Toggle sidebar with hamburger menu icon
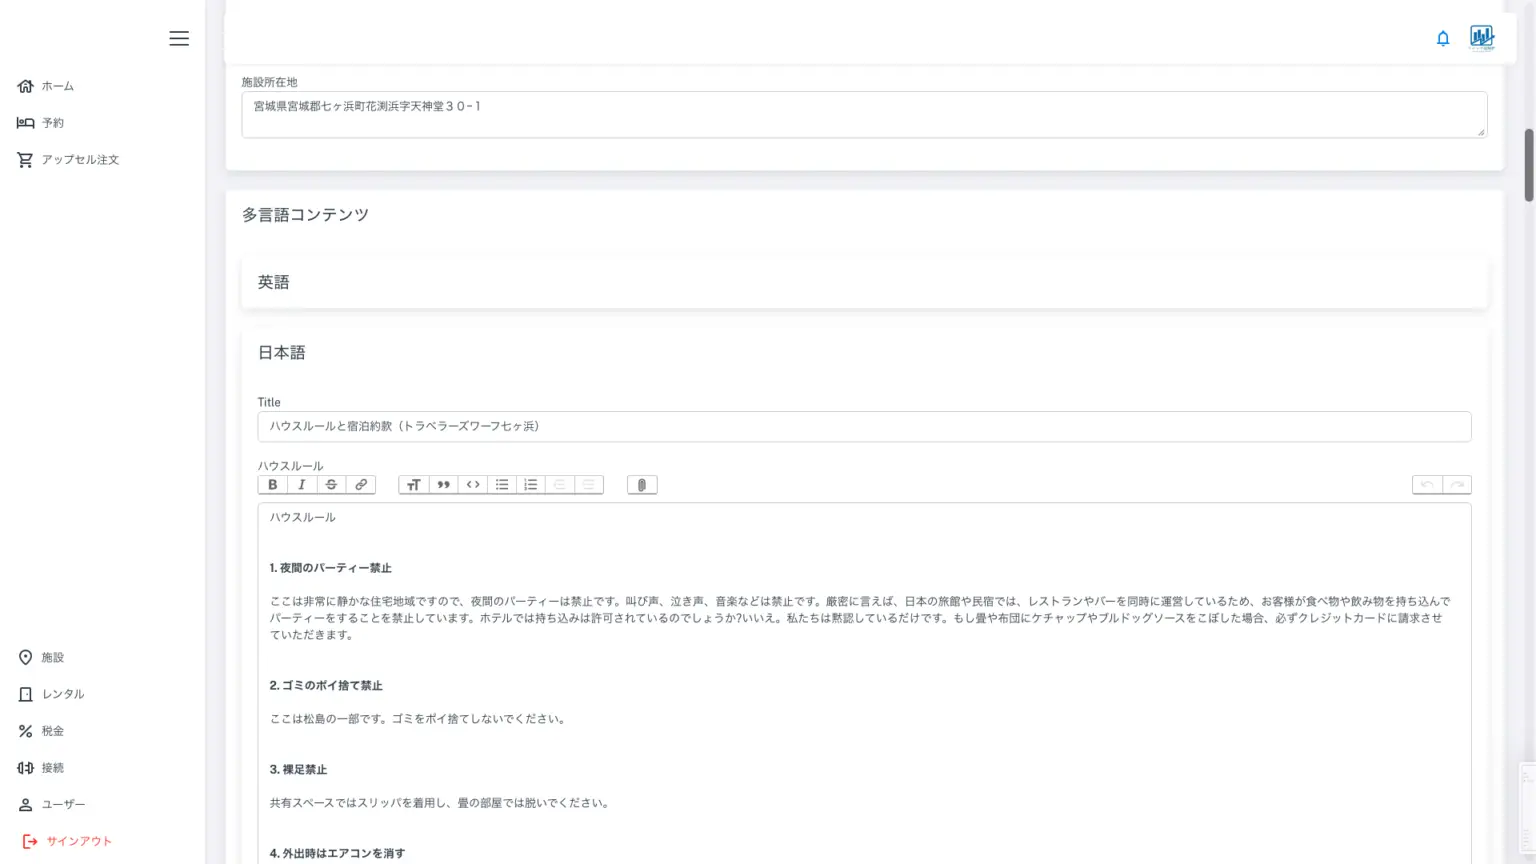The image size is (1536, 864). pos(179,38)
